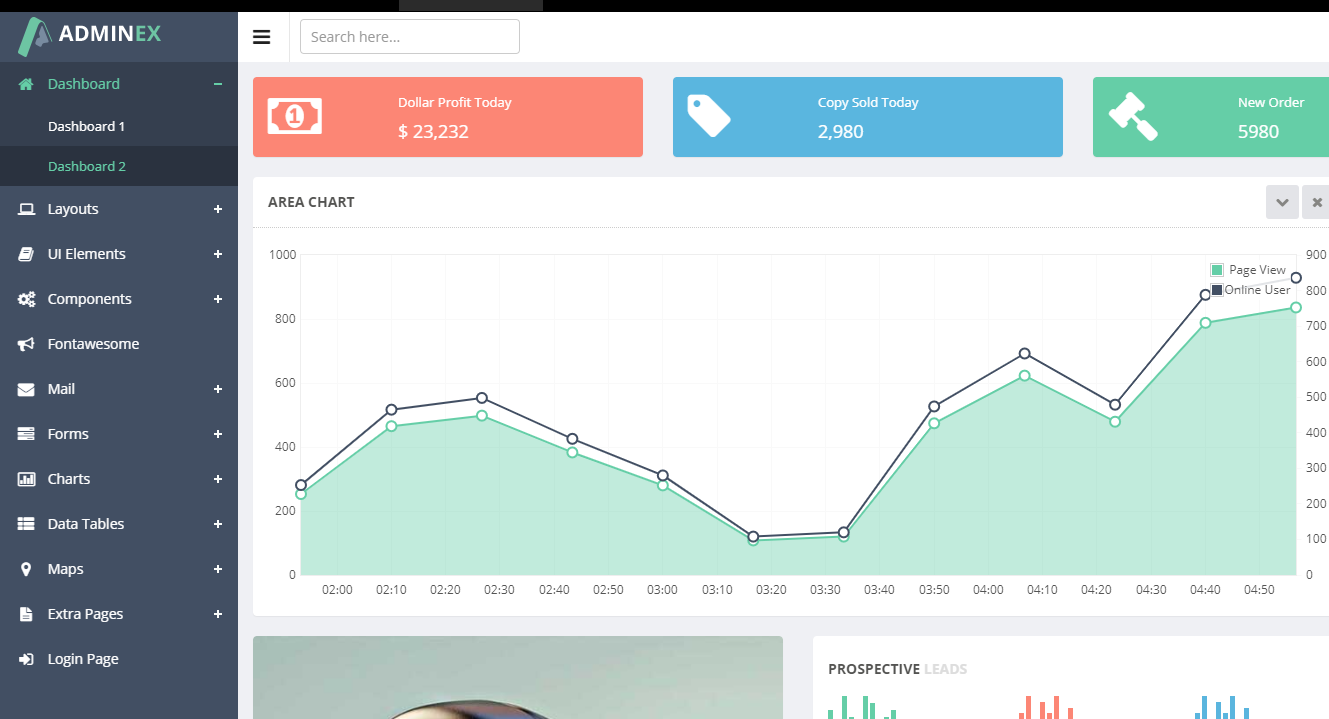This screenshot has height=719, width=1329.
Task: Click the 5980 new order value
Action: 1258,131
